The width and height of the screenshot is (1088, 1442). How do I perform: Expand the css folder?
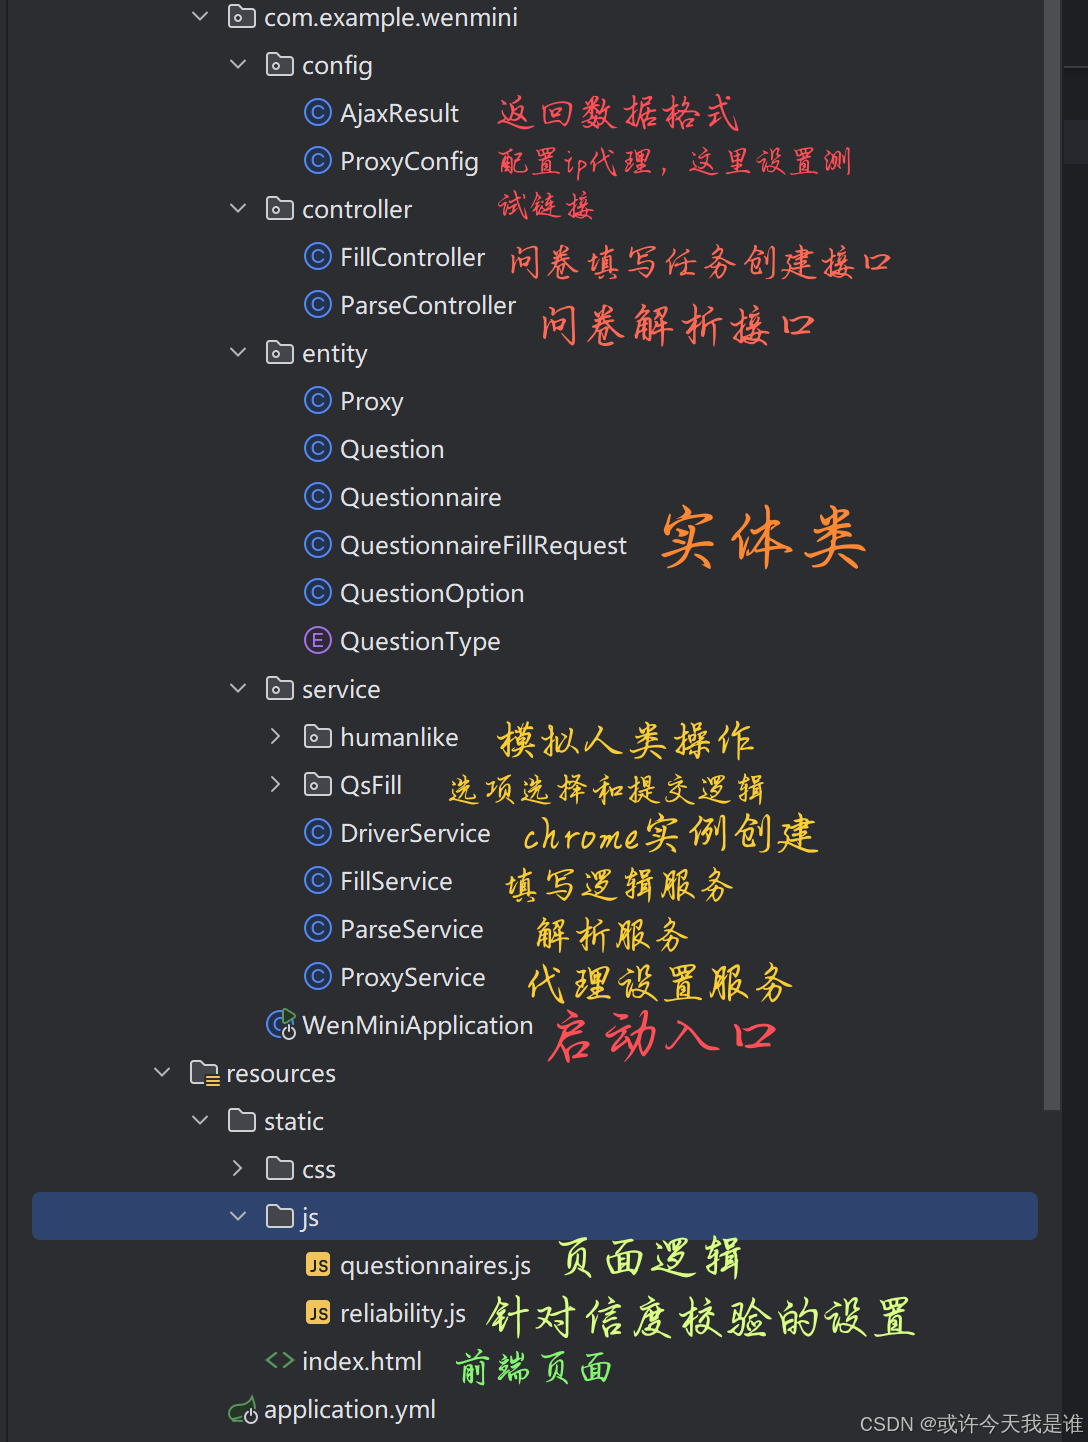point(237,1169)
